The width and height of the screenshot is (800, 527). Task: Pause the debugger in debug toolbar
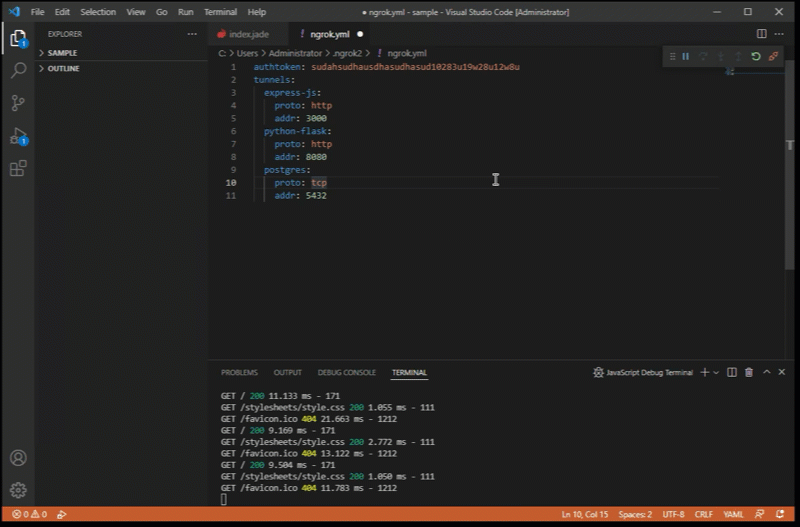coord(685,57)
